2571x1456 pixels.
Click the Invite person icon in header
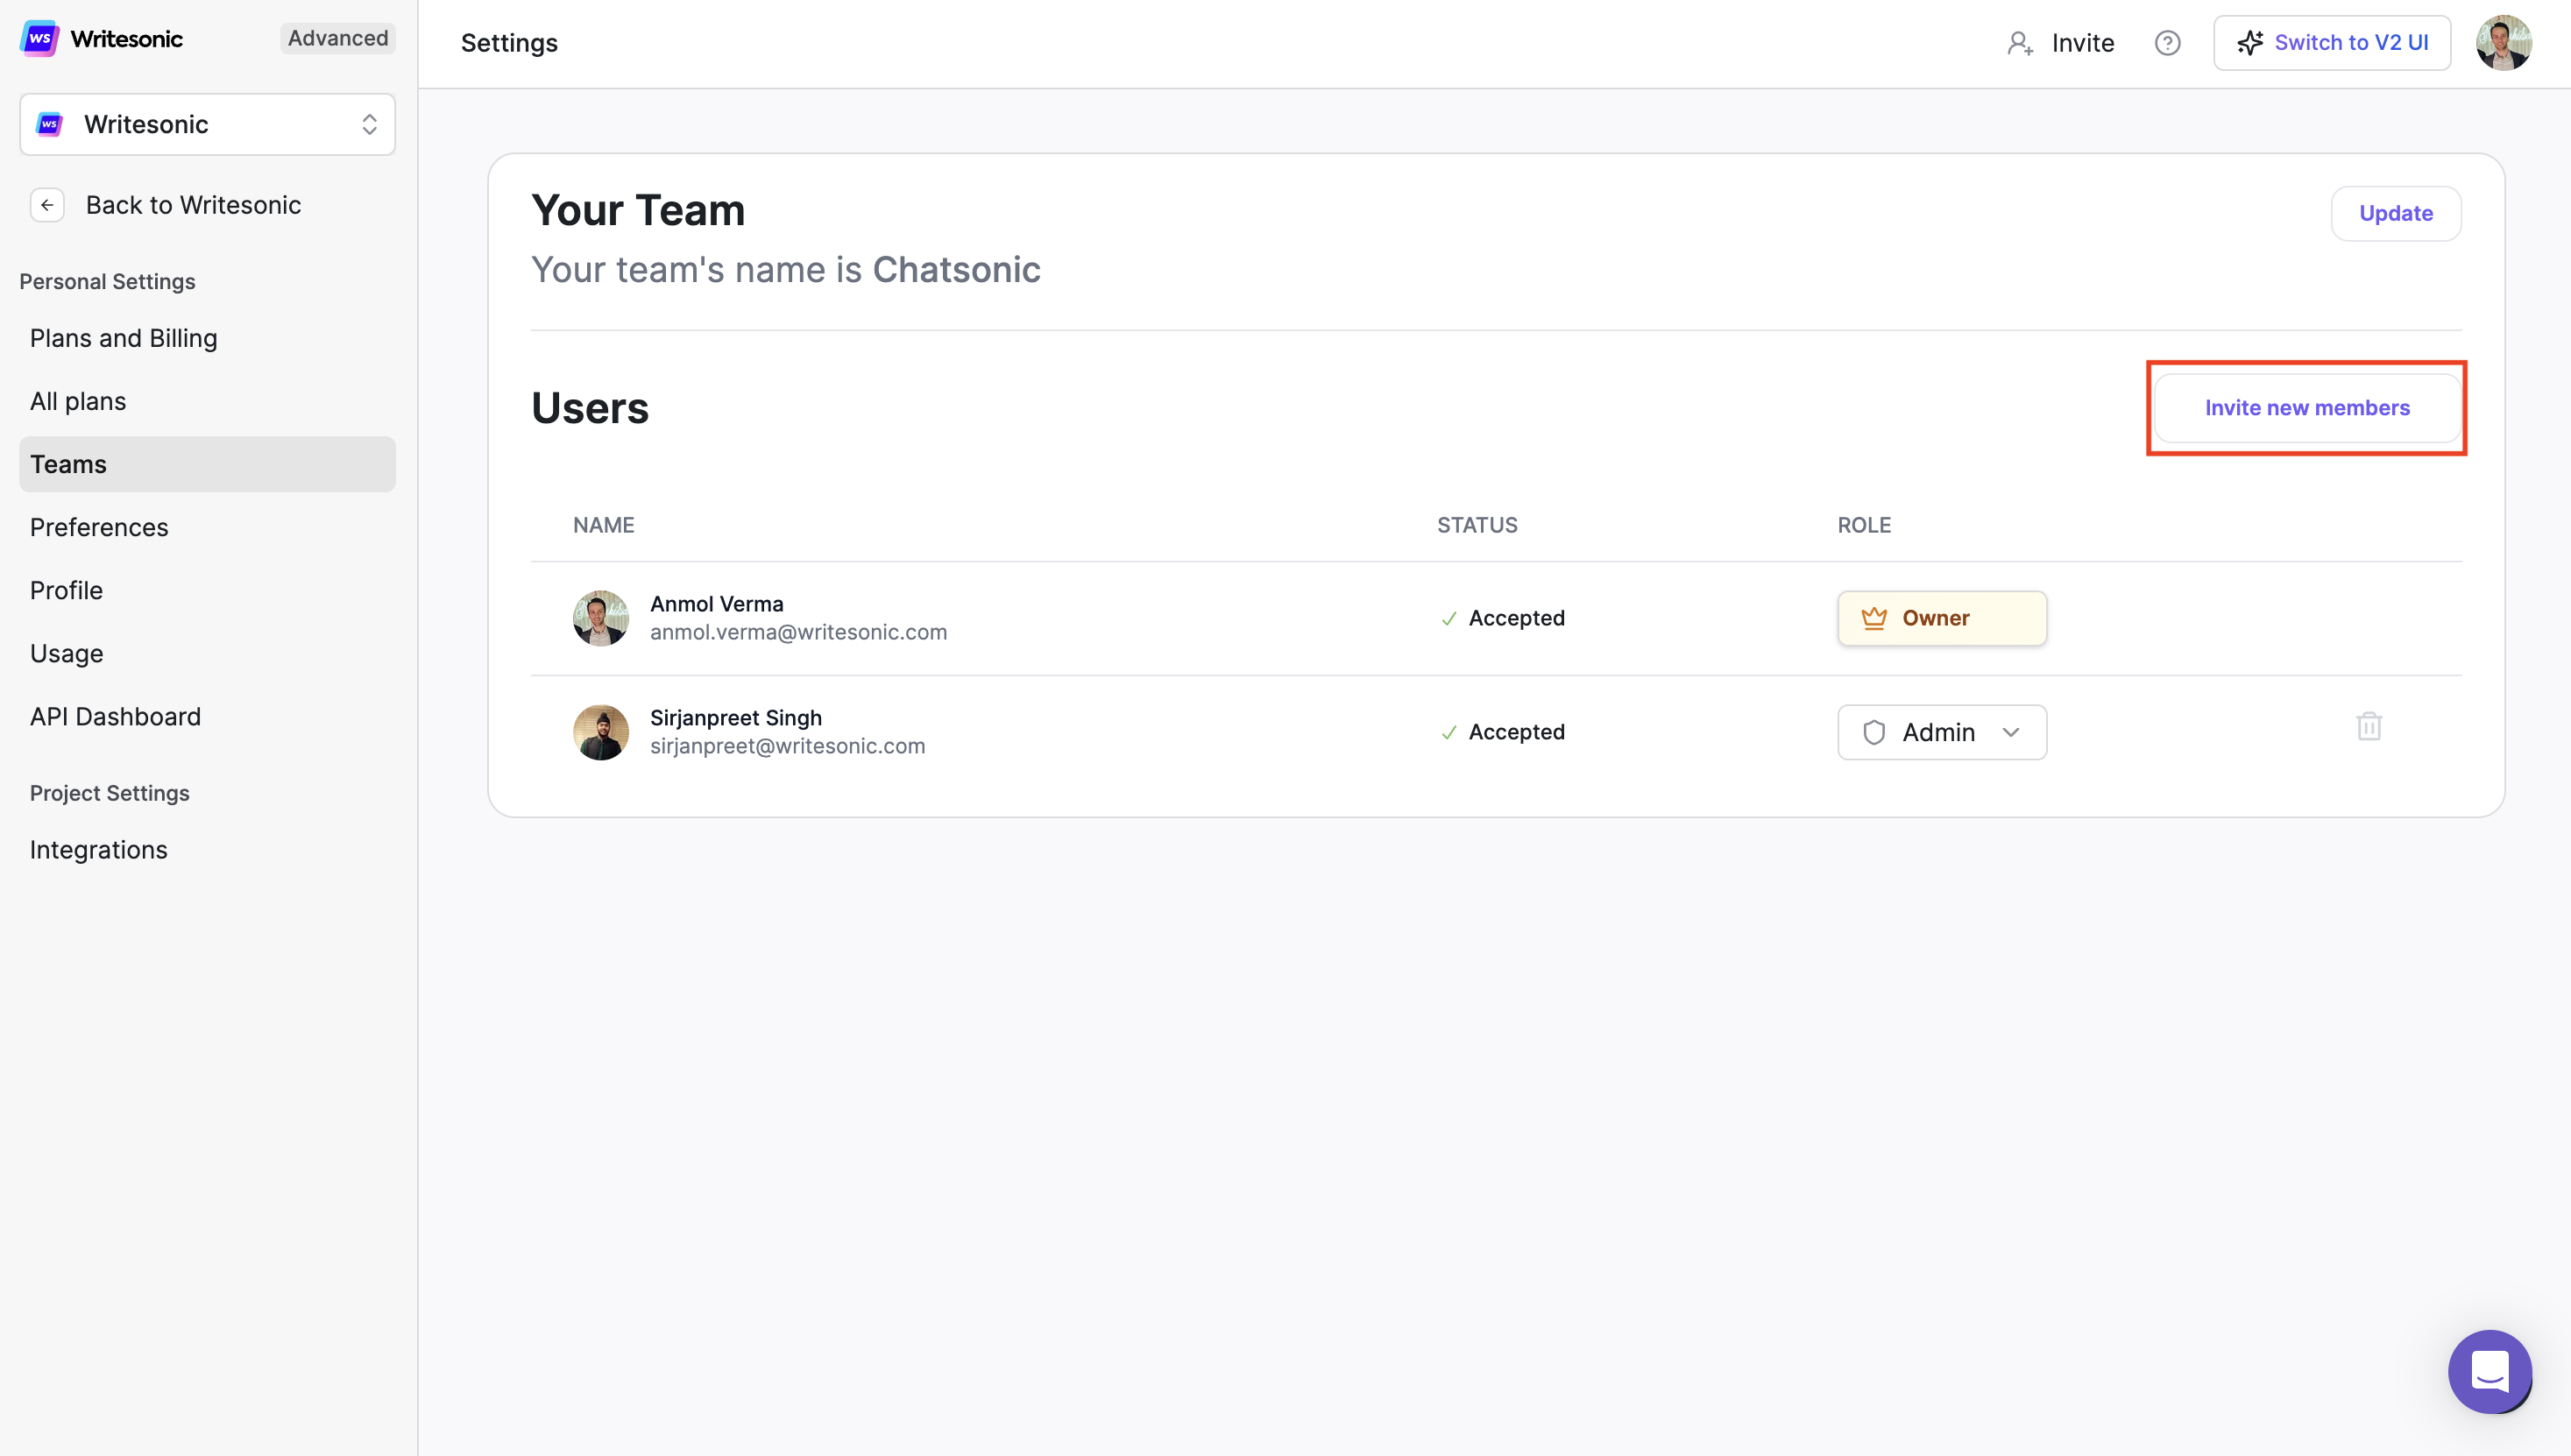point(2020,43)
